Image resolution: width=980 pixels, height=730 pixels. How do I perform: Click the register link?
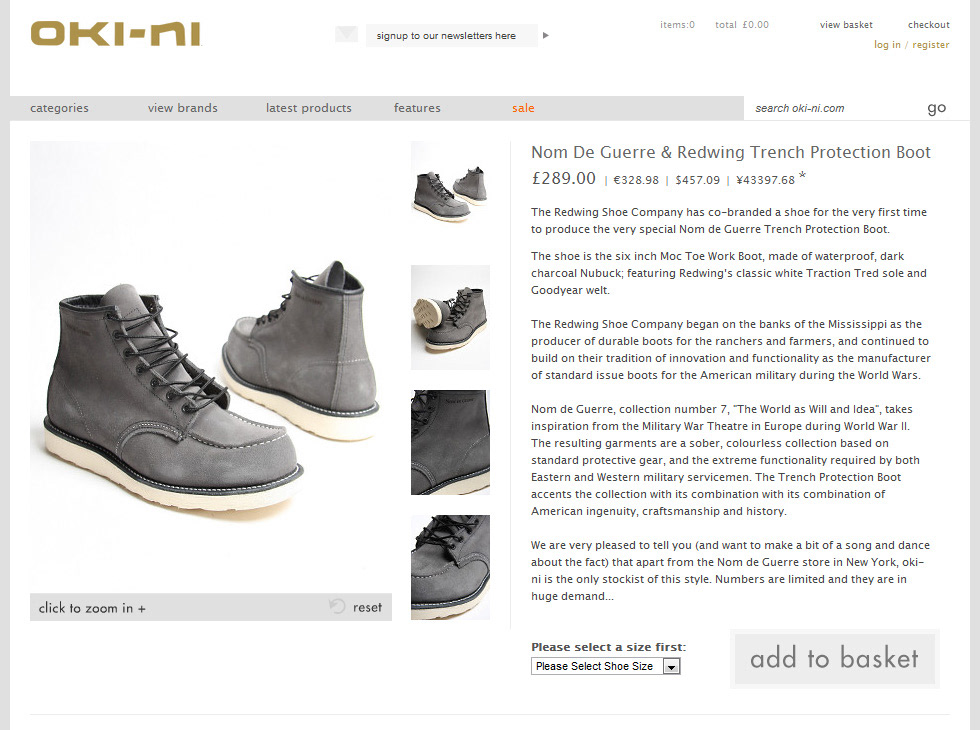tap(931, 45)
